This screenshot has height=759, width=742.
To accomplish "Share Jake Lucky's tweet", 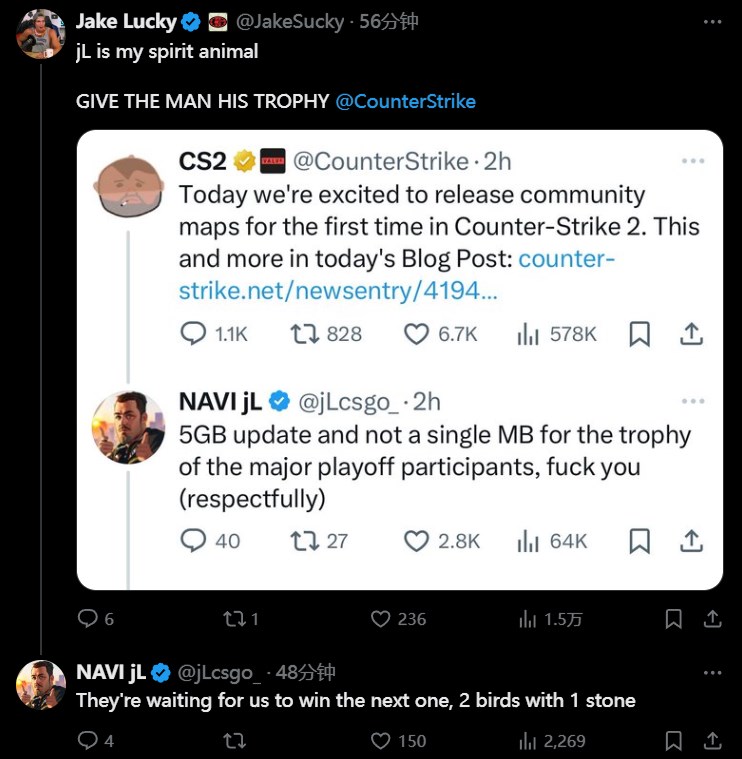I will pos(712,619).
